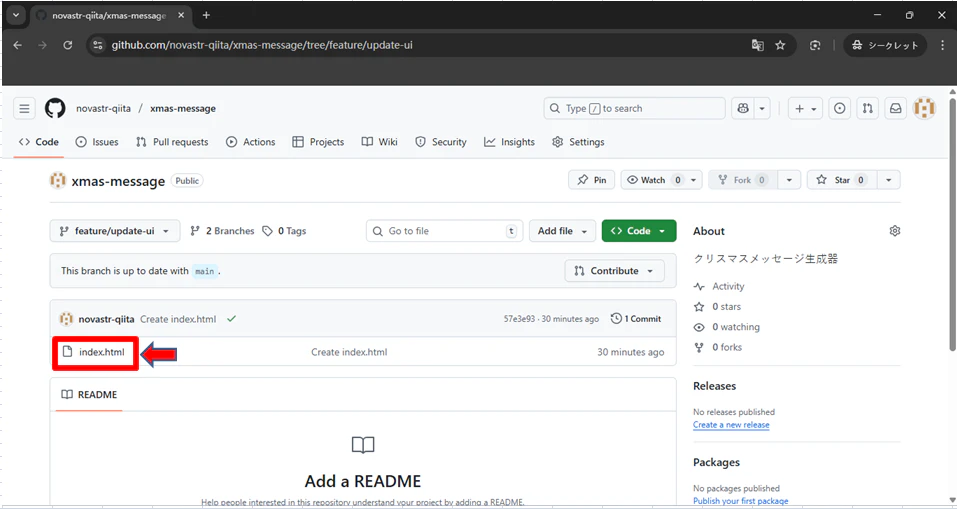Image resolution: width=957 pixels, height=509 pixels.
Task: Open the Contribute dropdown
Action: [x=615, y=271]
